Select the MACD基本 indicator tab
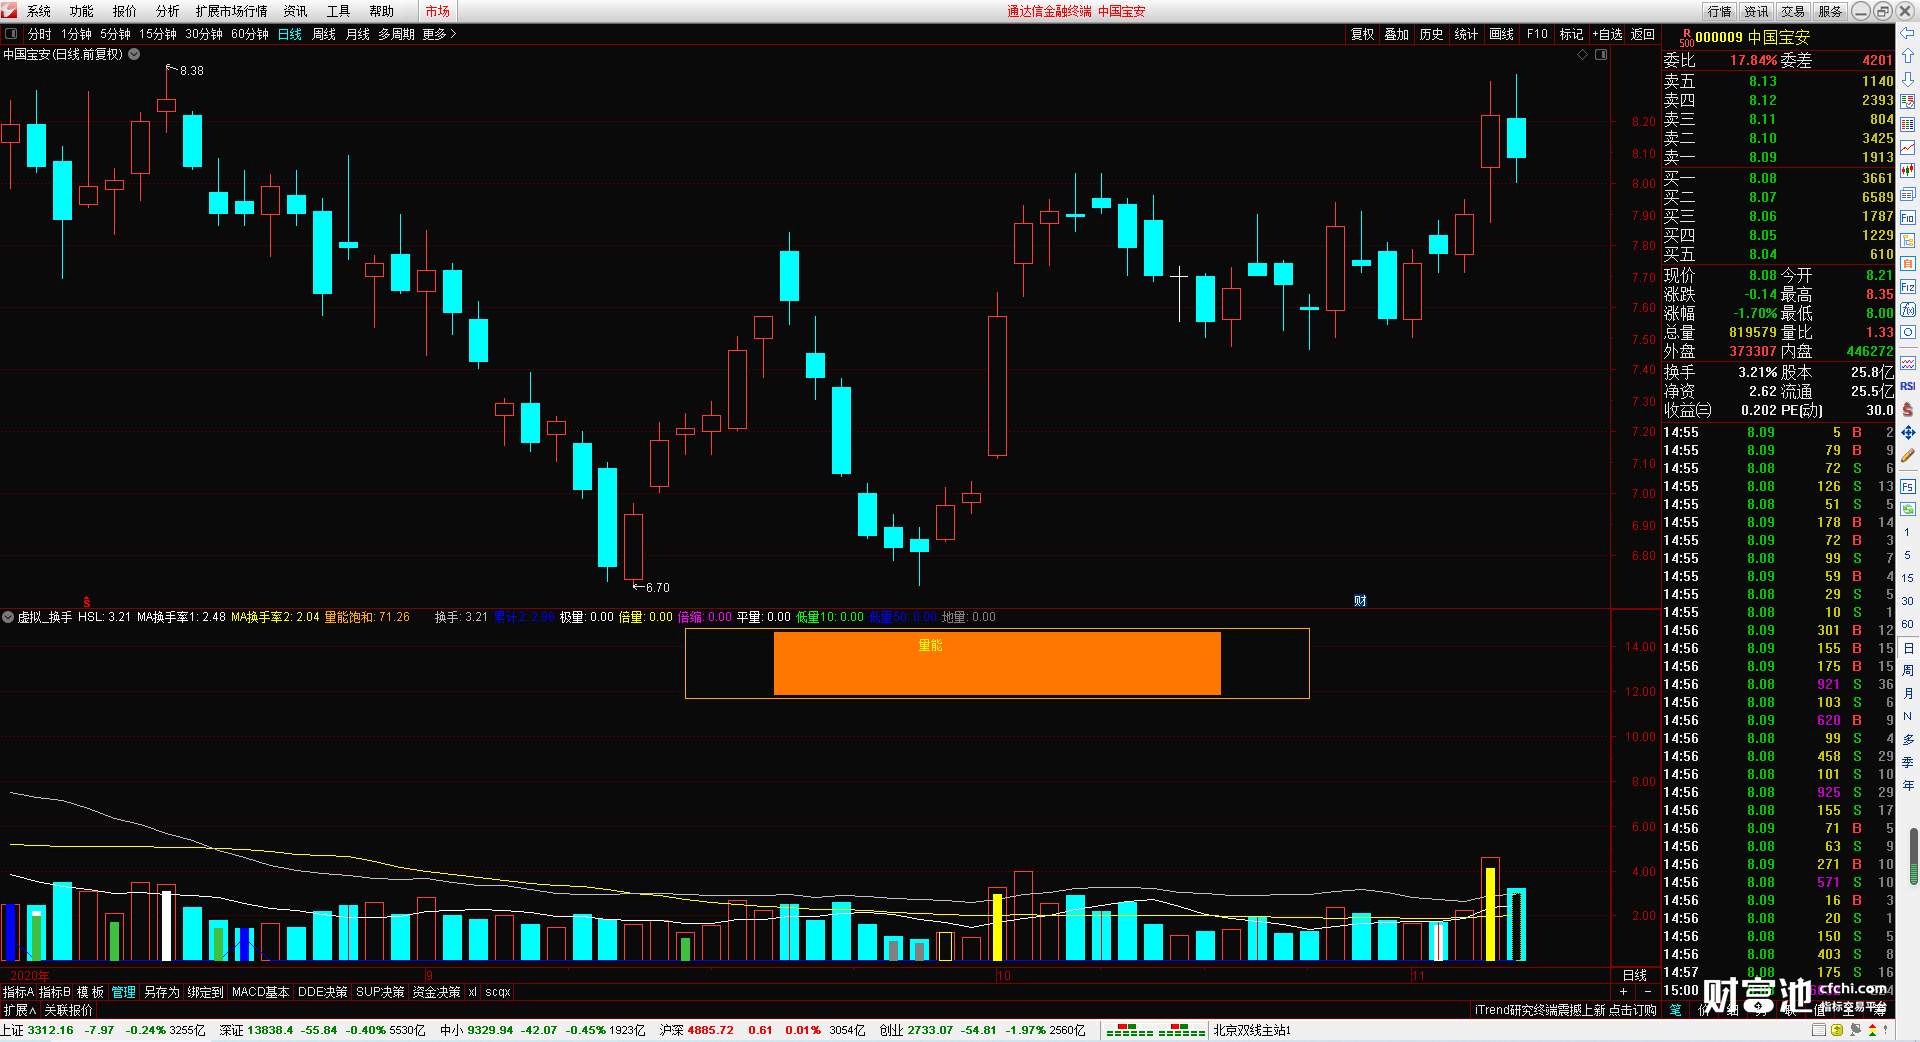1920x1042 pixels. coord(260,992)
